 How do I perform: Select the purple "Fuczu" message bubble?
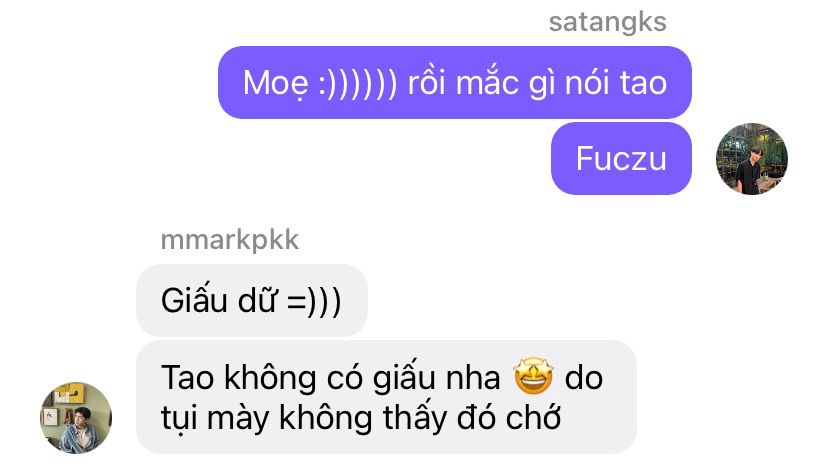pyautogui.click(x=621, y=158)
